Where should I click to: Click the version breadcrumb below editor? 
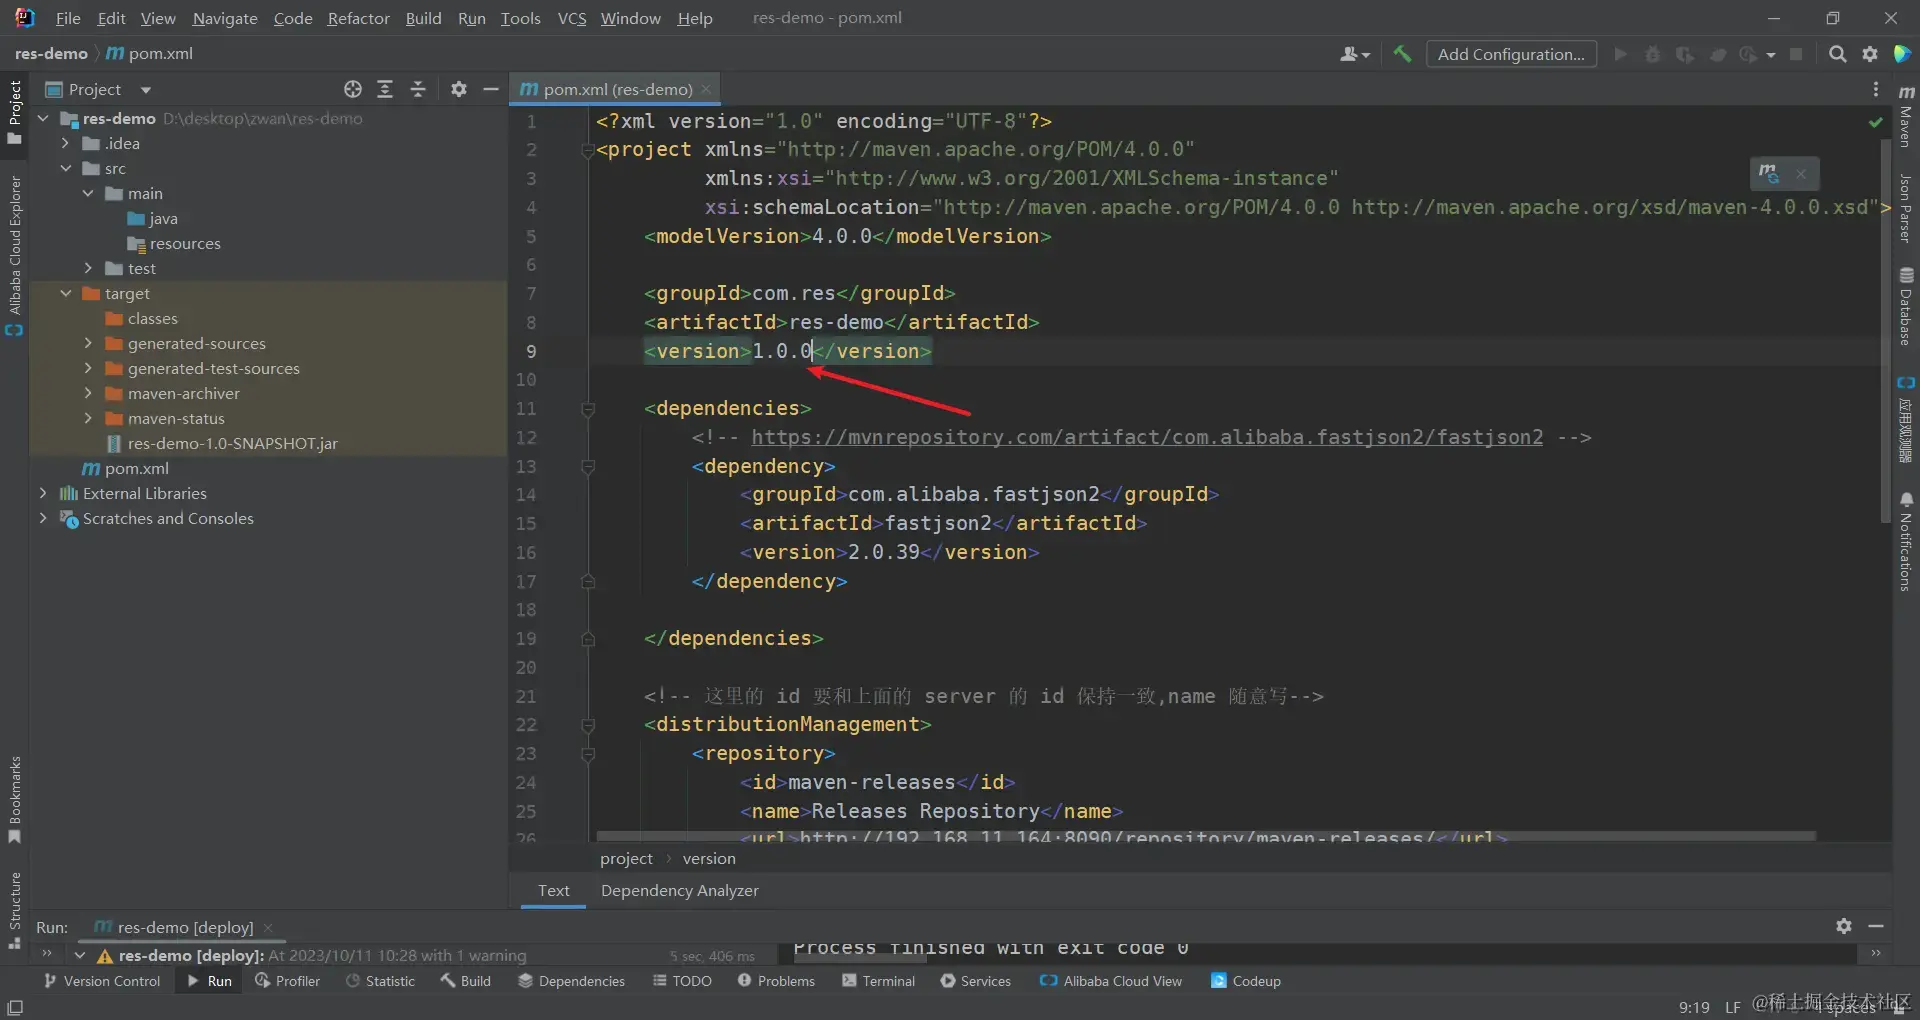[x=709, y=858]
